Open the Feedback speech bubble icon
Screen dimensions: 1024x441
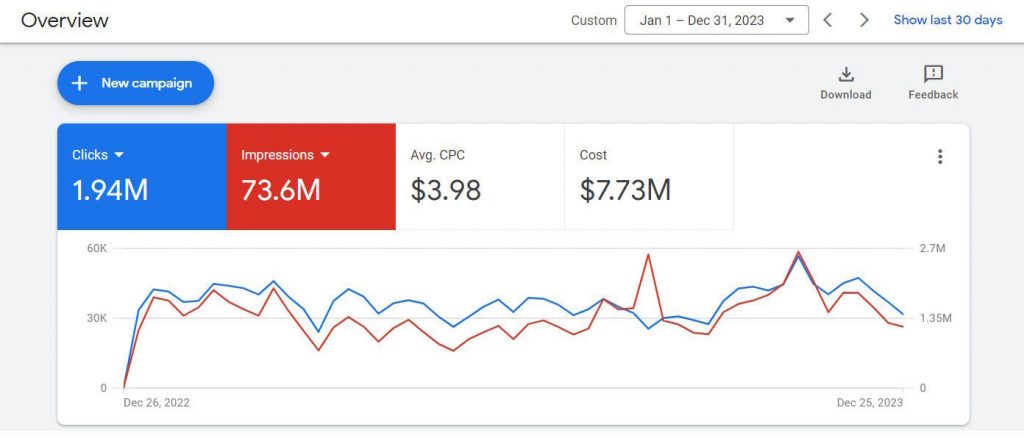point(933,75)
